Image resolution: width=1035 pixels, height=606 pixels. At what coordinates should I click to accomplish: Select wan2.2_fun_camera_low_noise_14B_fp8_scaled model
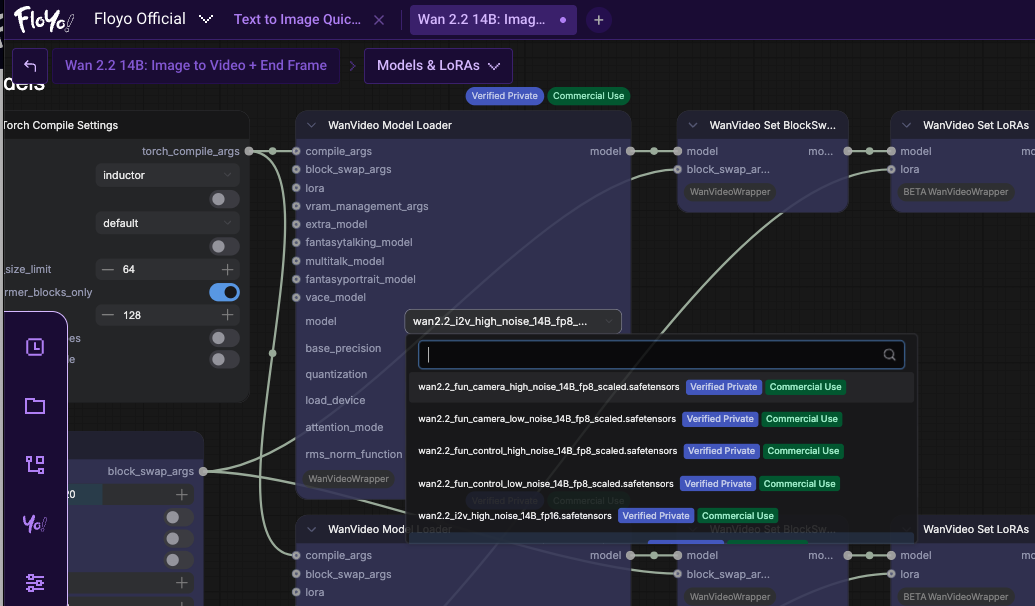[661, 419]
